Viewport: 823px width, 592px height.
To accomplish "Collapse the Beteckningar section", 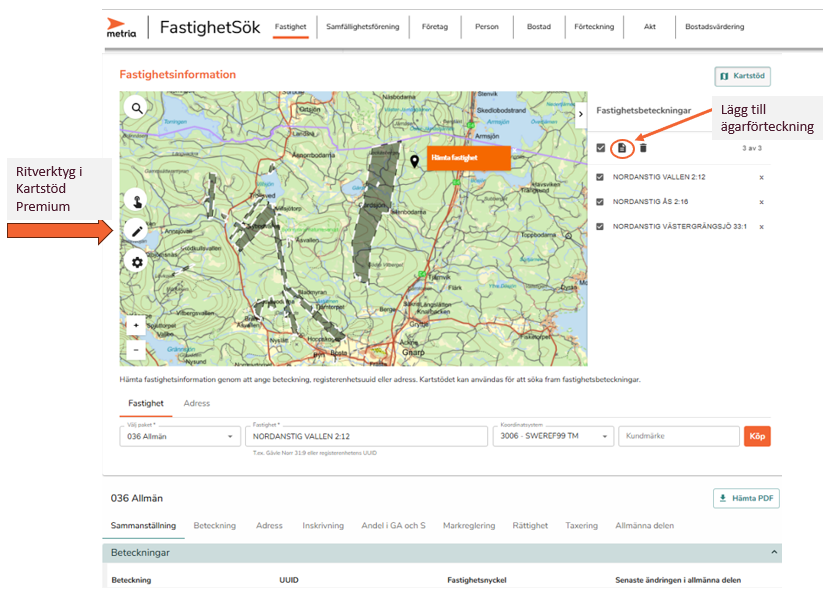I will pyautogui.click(x=774, y=552).
